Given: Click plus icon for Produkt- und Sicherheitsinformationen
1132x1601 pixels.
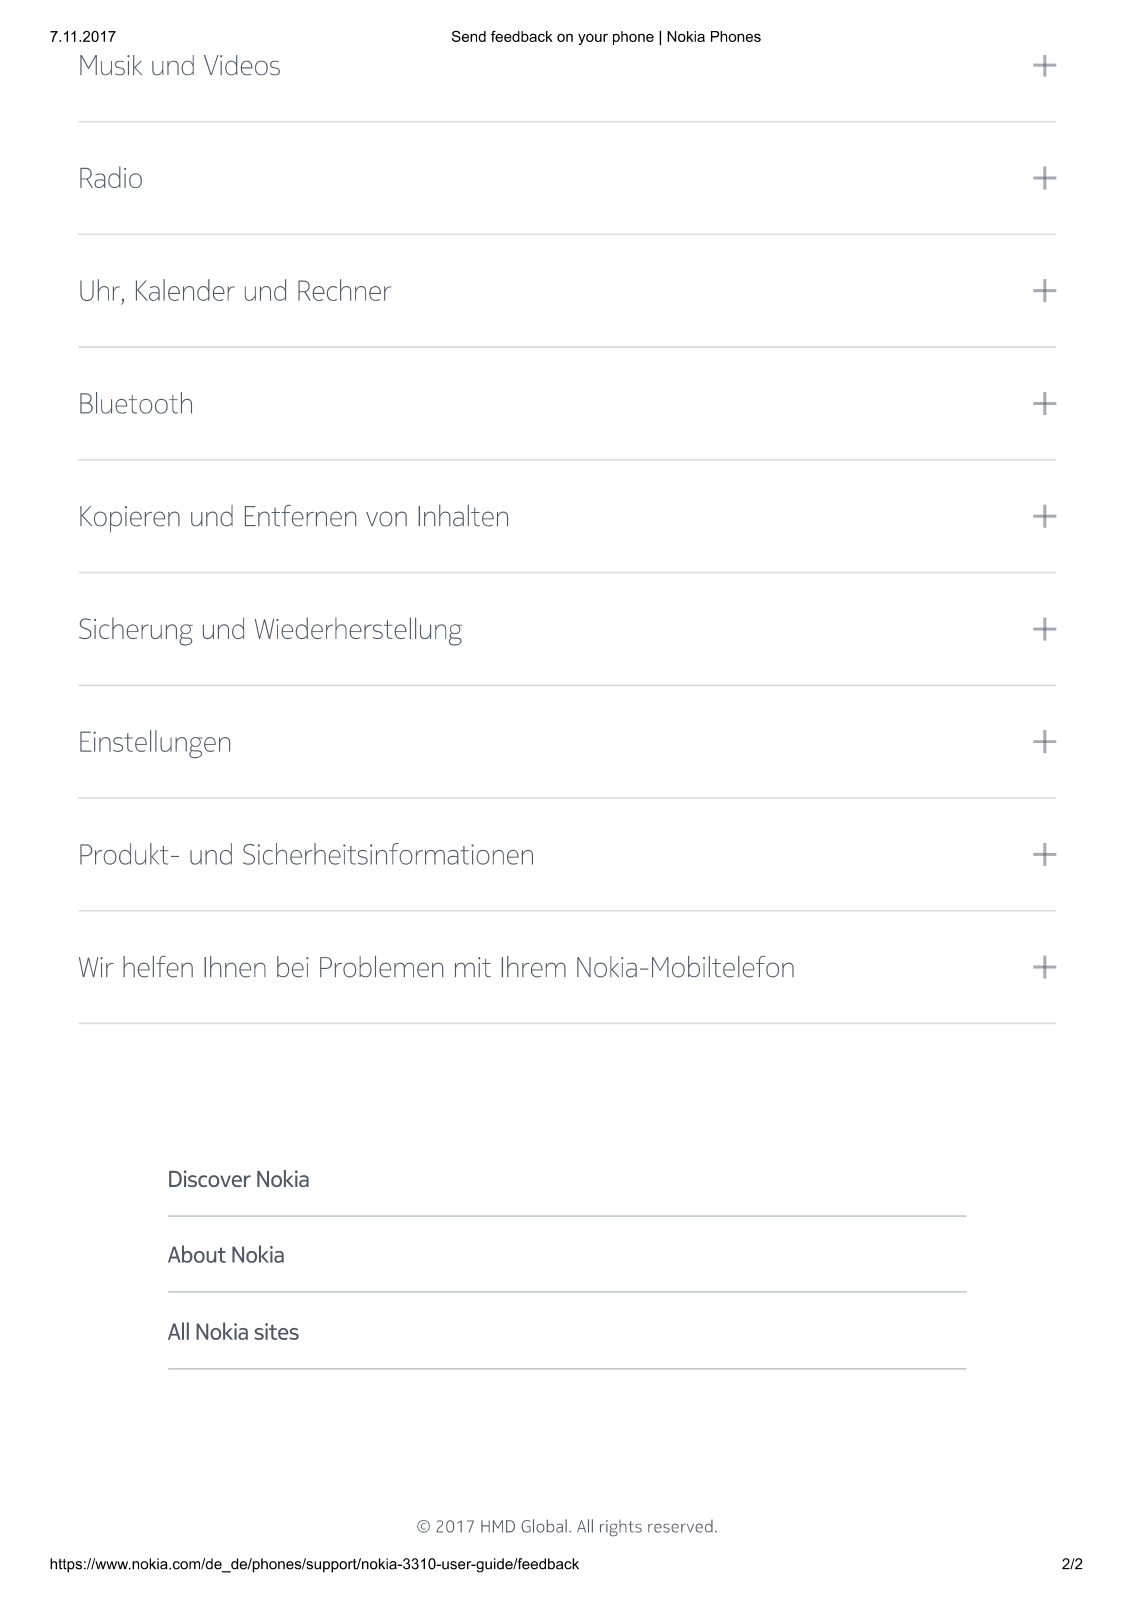Looking at the screenshot, I should pyautogui.click(x=1044, y=854).
